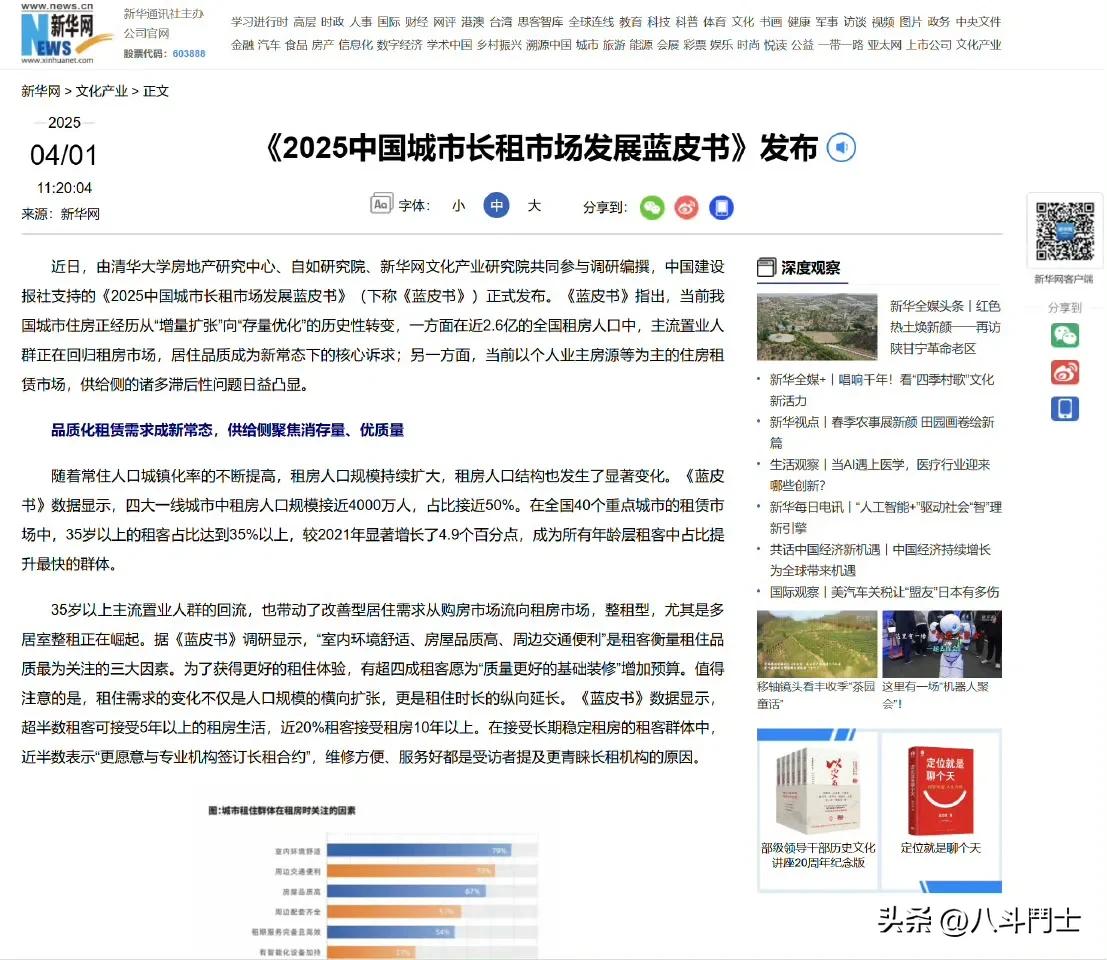Click stock code 603888 link
1107x960 pixels.
(x=189, y=54)
